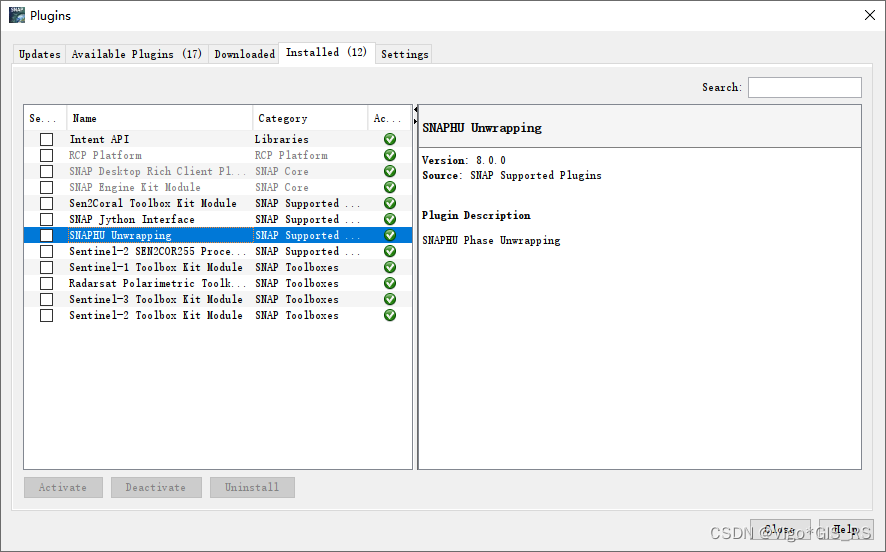Sort plugins by the Category column header
The image size is (886, 552).
tap(310, 118)
